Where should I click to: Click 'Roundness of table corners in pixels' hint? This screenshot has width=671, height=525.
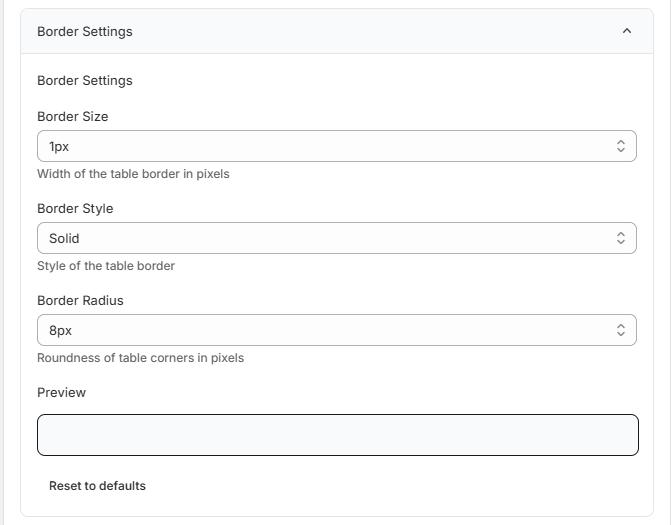[x=140, y=358]
